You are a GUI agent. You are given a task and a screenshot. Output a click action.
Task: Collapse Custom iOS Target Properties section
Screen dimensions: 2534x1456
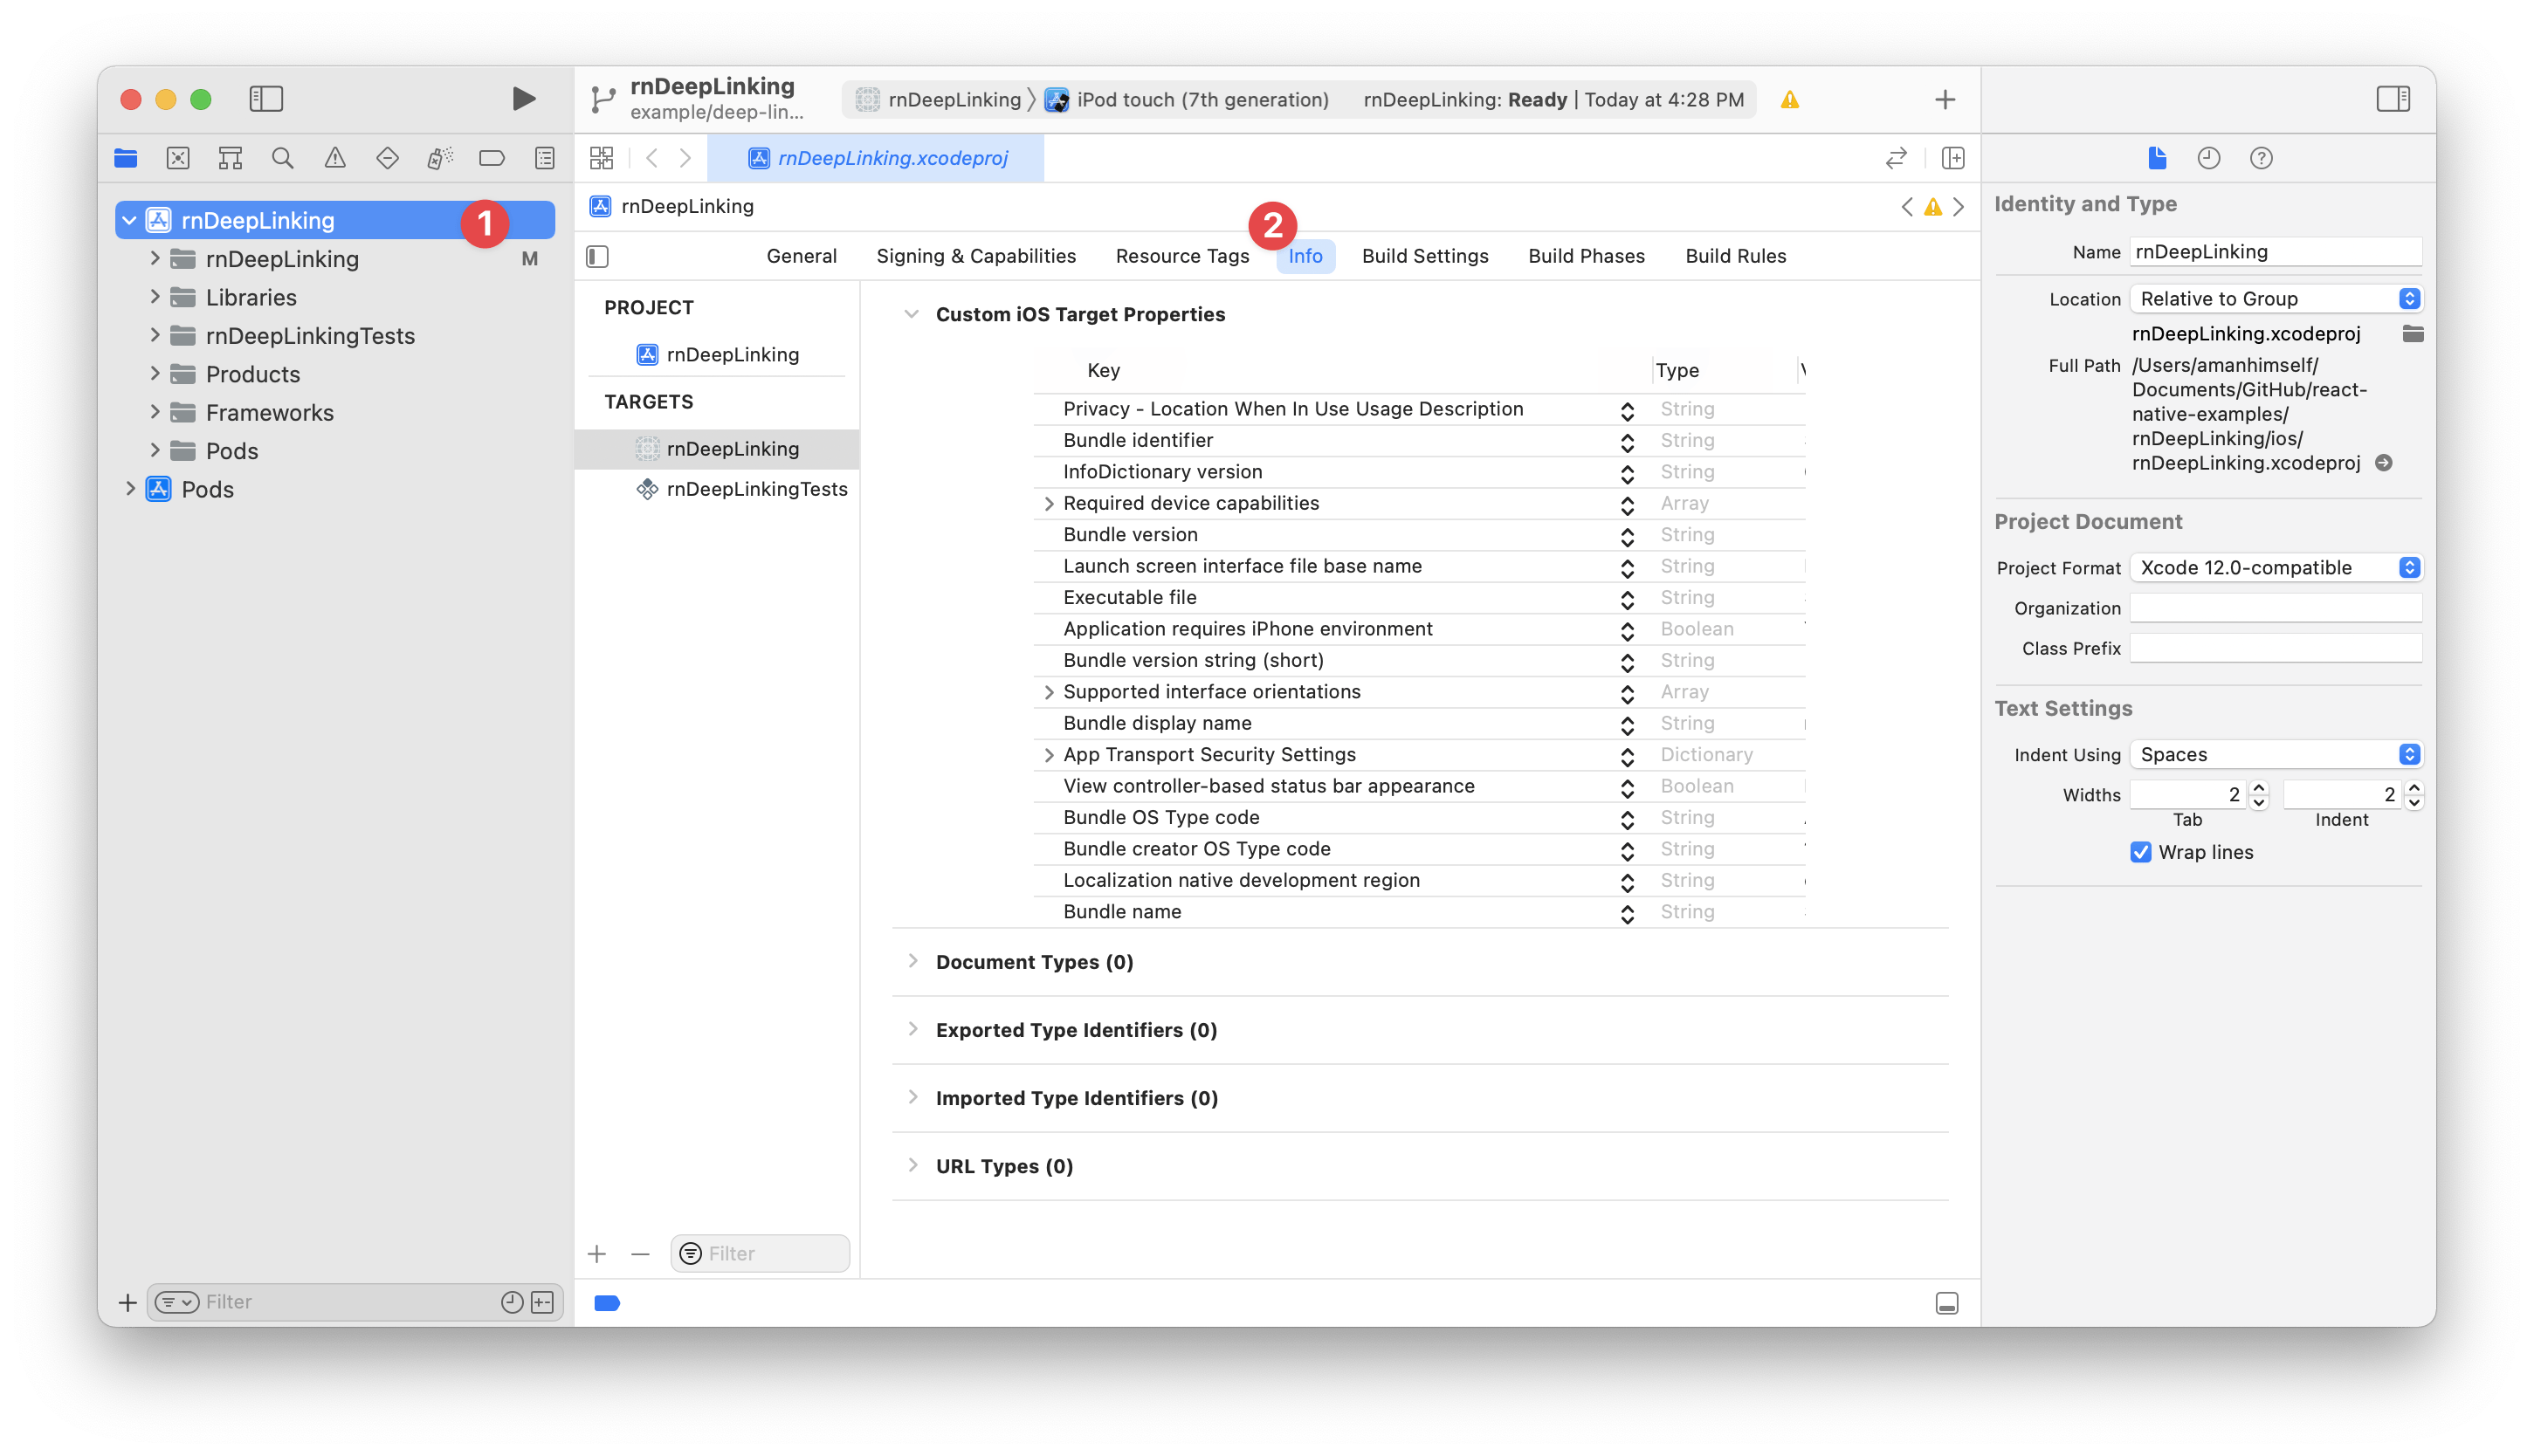point(911,314)
